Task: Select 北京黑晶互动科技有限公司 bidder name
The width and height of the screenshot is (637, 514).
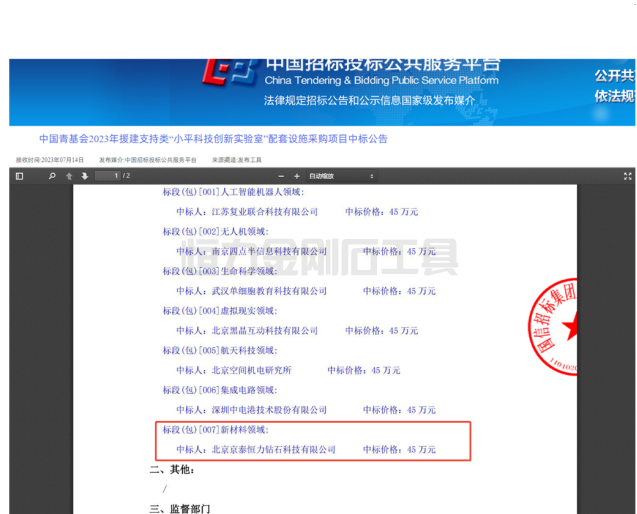Action: point(264,331)
